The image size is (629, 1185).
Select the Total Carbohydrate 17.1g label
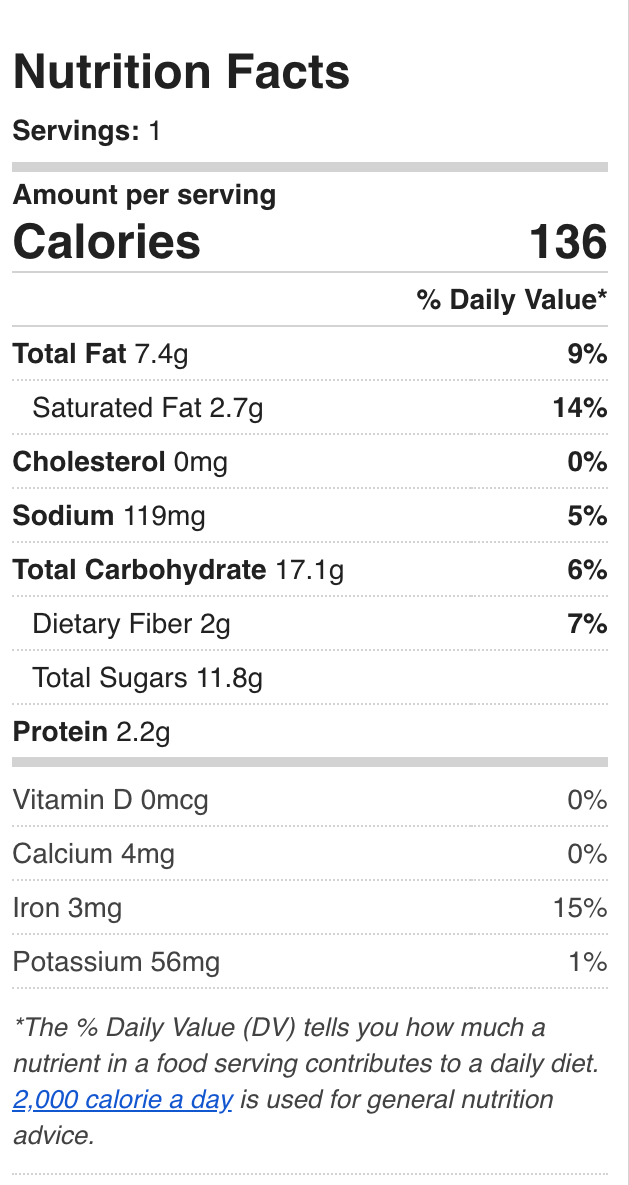point(178,570)
